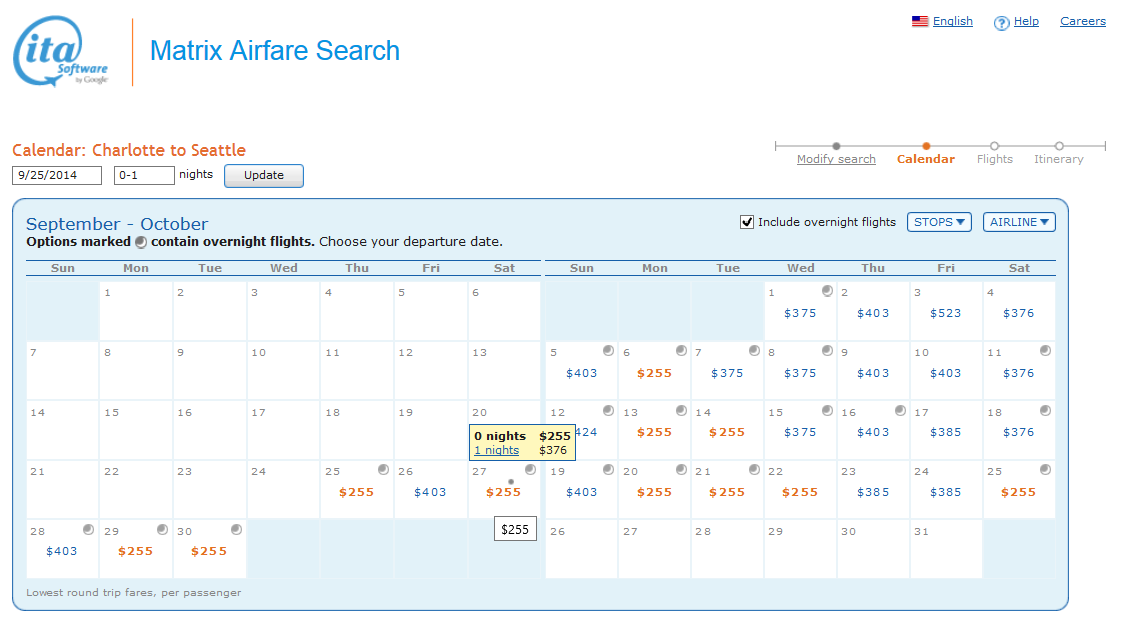This screenshot has width=1122, height=629.
Task: Click overnight flight icon on September 25
Action: tap(383, 469)
